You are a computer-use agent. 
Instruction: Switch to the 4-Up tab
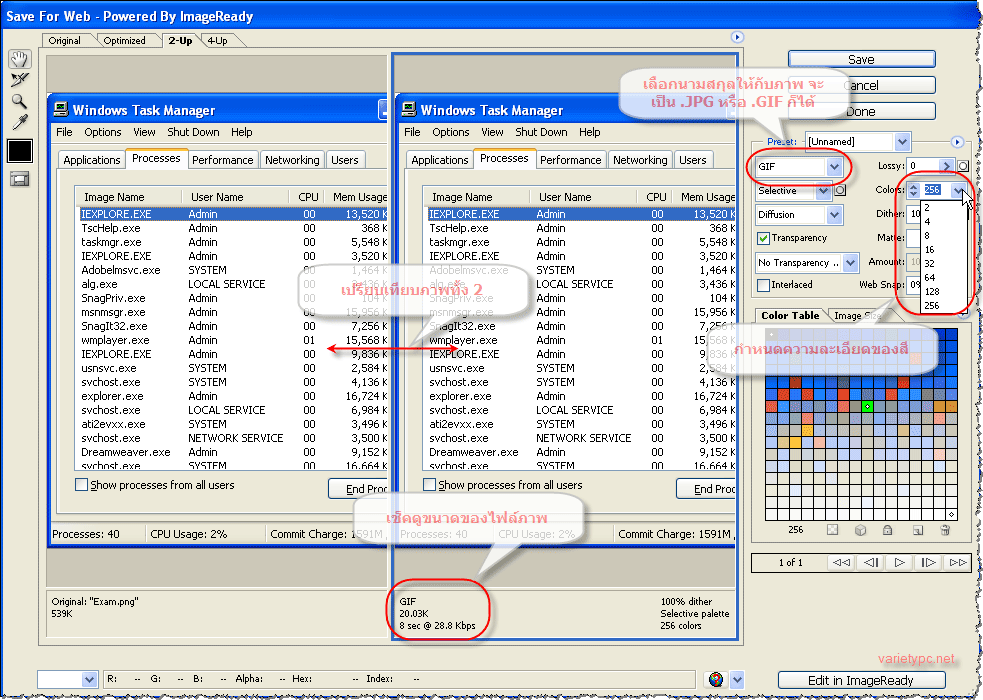(x=217, y=41)
